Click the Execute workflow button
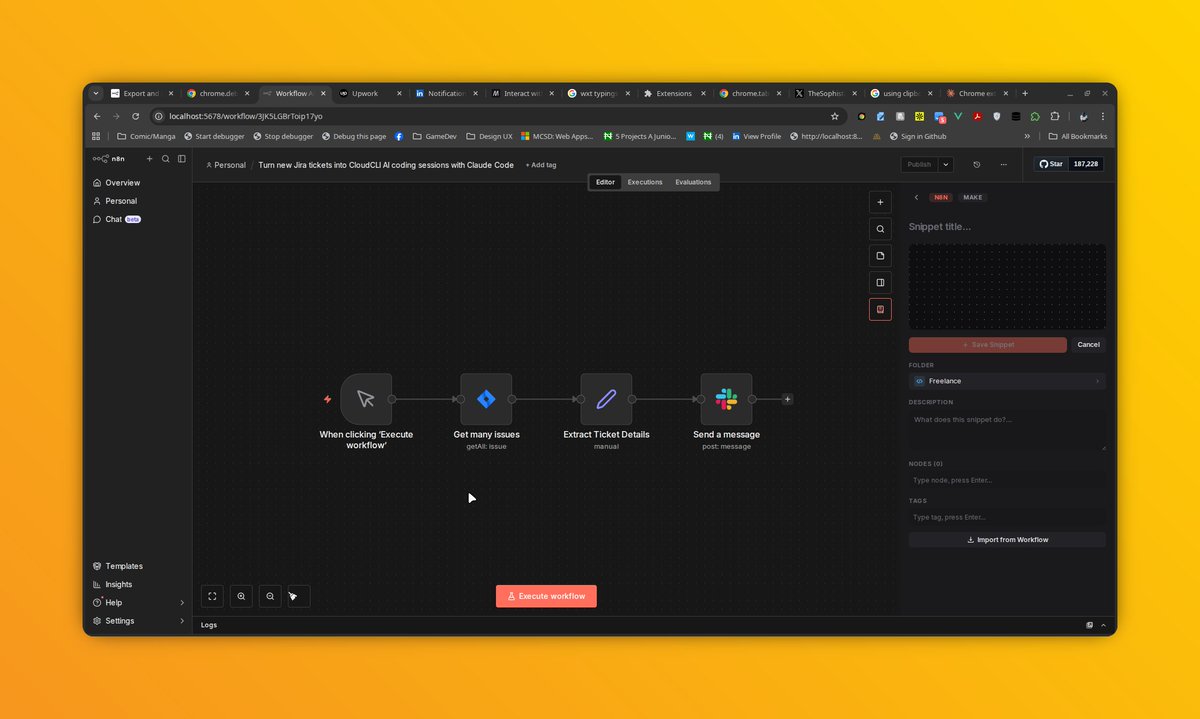Image resolution: width=1200 pixels, height=719 pixels. pyautogui.click(x=546, y=596)
